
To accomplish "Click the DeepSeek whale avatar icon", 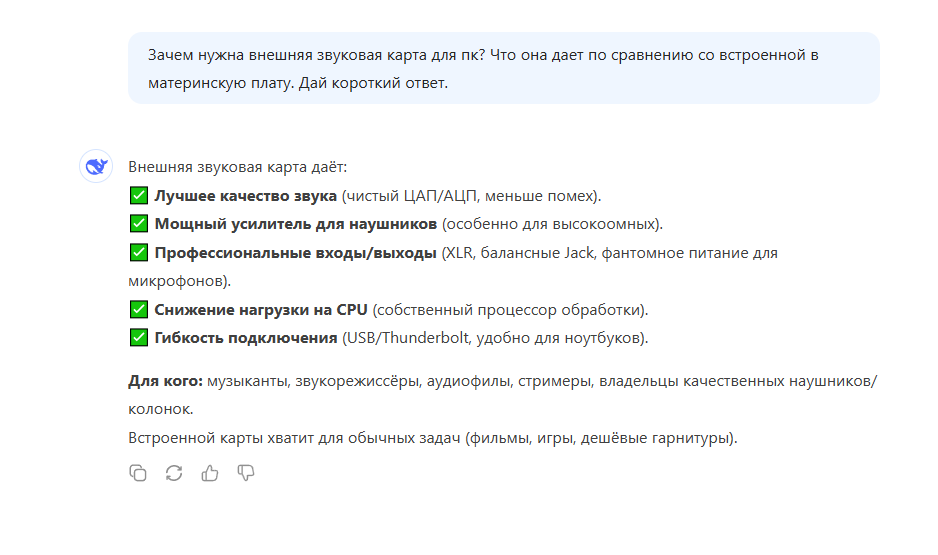I will (x=96, y=167).
